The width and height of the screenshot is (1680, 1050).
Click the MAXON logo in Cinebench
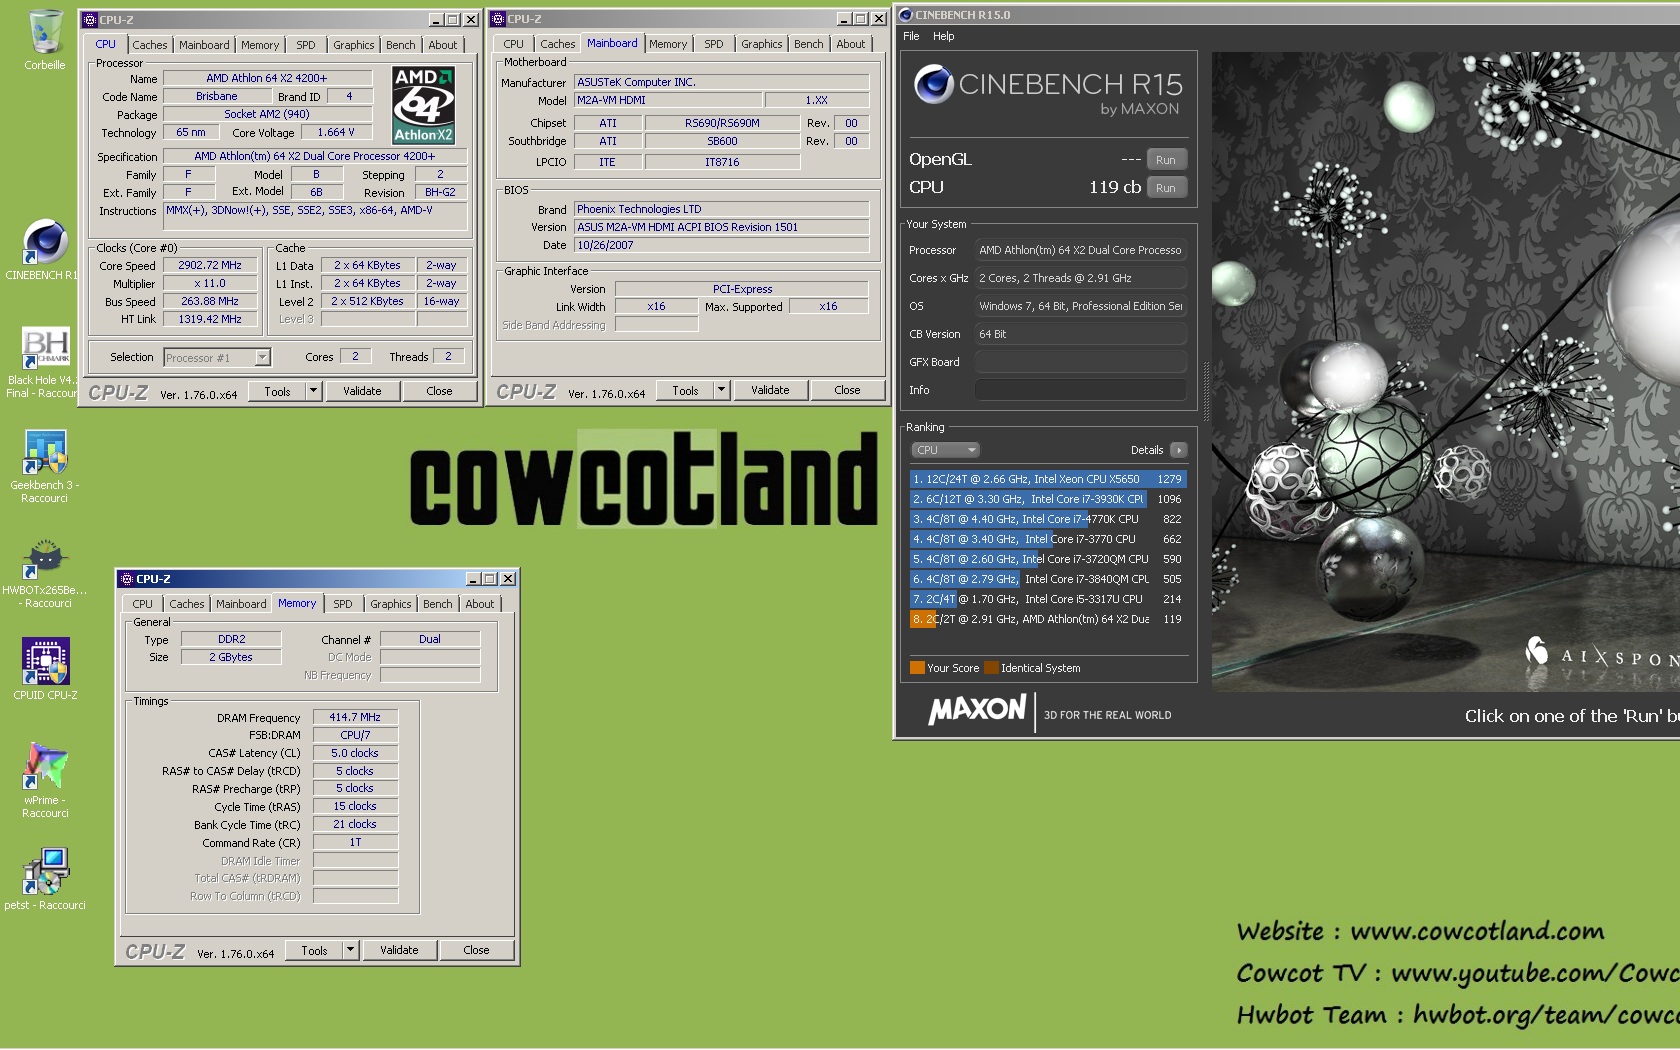click(978, 710)
